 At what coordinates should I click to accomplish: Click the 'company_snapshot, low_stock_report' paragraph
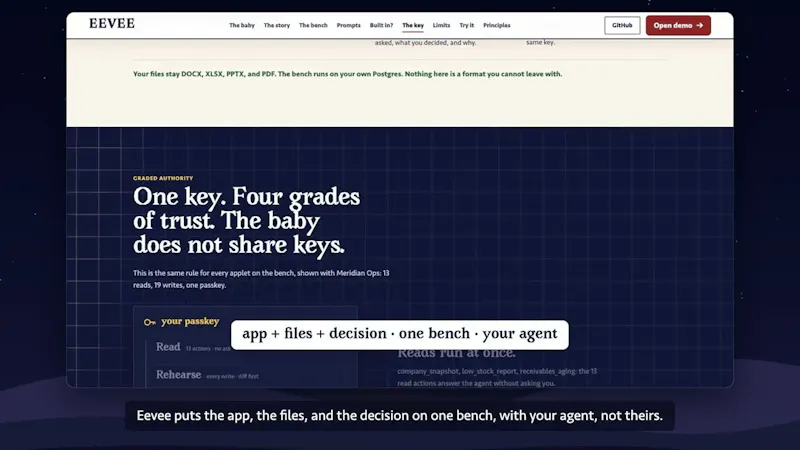pyautogui.click(x=497, y=377)
